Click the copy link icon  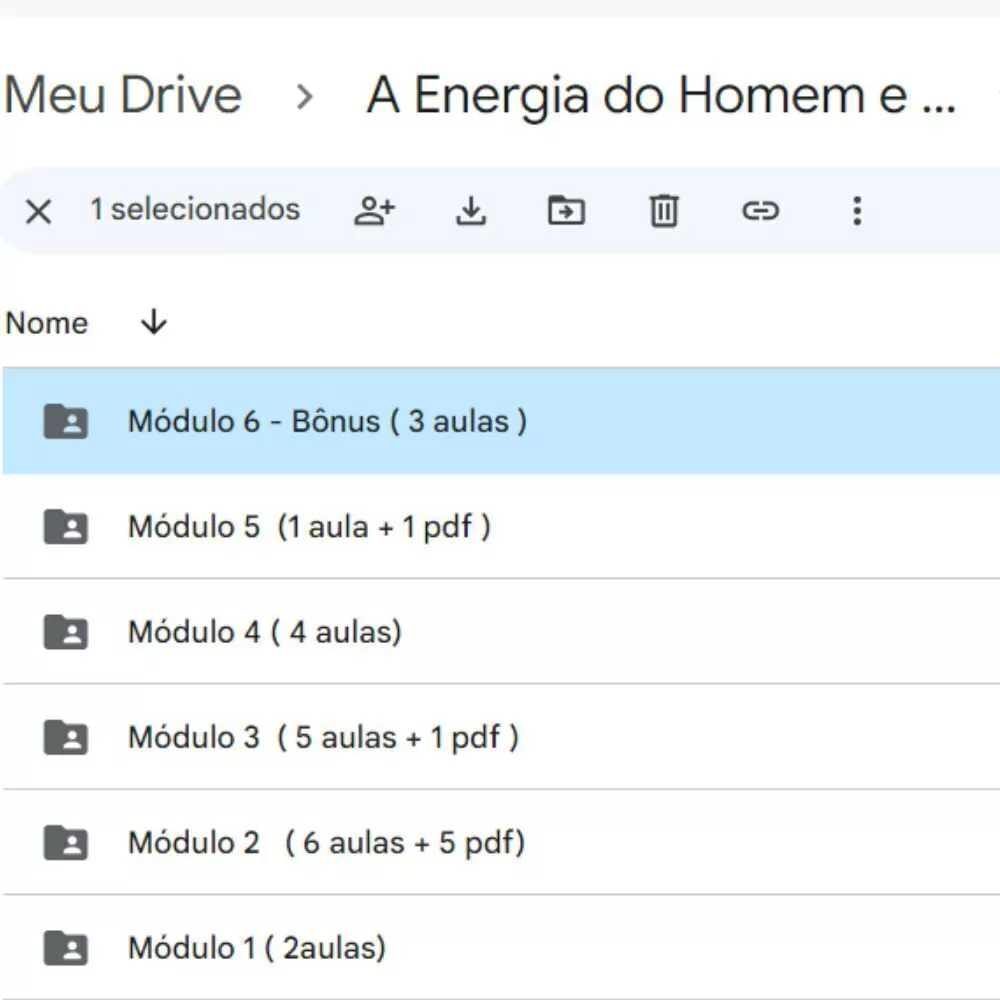pyautogui.click(x=760, y=211)
